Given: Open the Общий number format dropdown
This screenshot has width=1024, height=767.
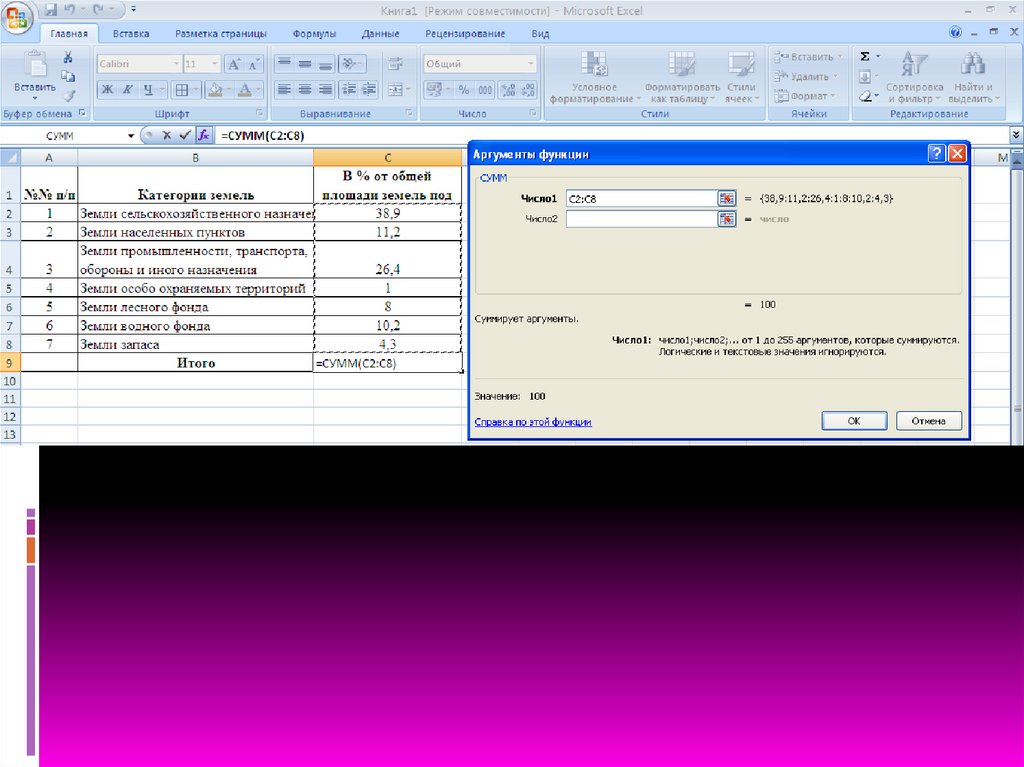Looking at the screenshot, I should (530, 64).
